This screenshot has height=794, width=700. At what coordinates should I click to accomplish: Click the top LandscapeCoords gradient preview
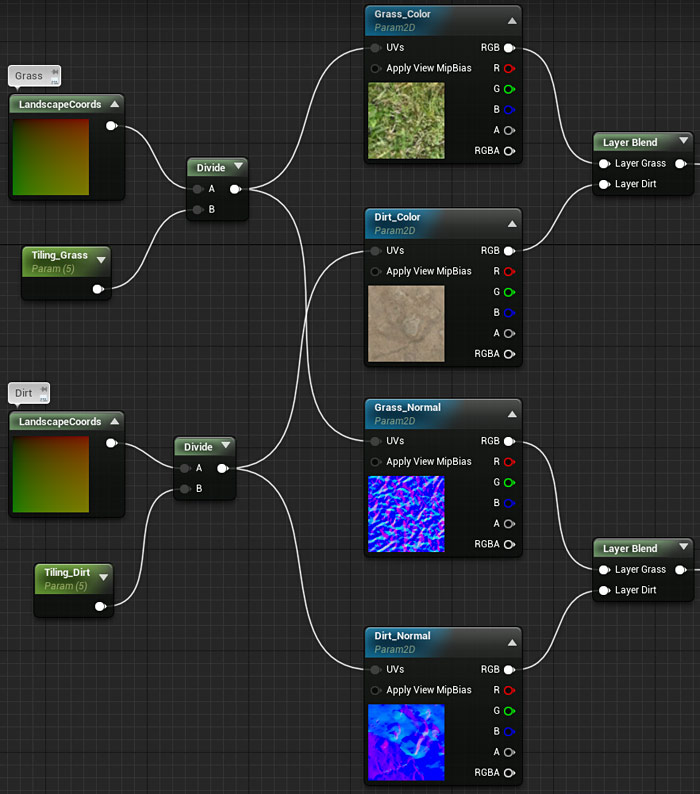51,158
